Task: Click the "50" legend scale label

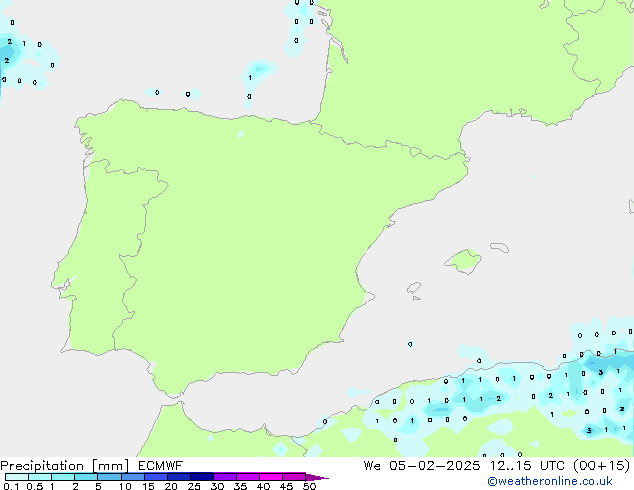Action: [309, 486]
